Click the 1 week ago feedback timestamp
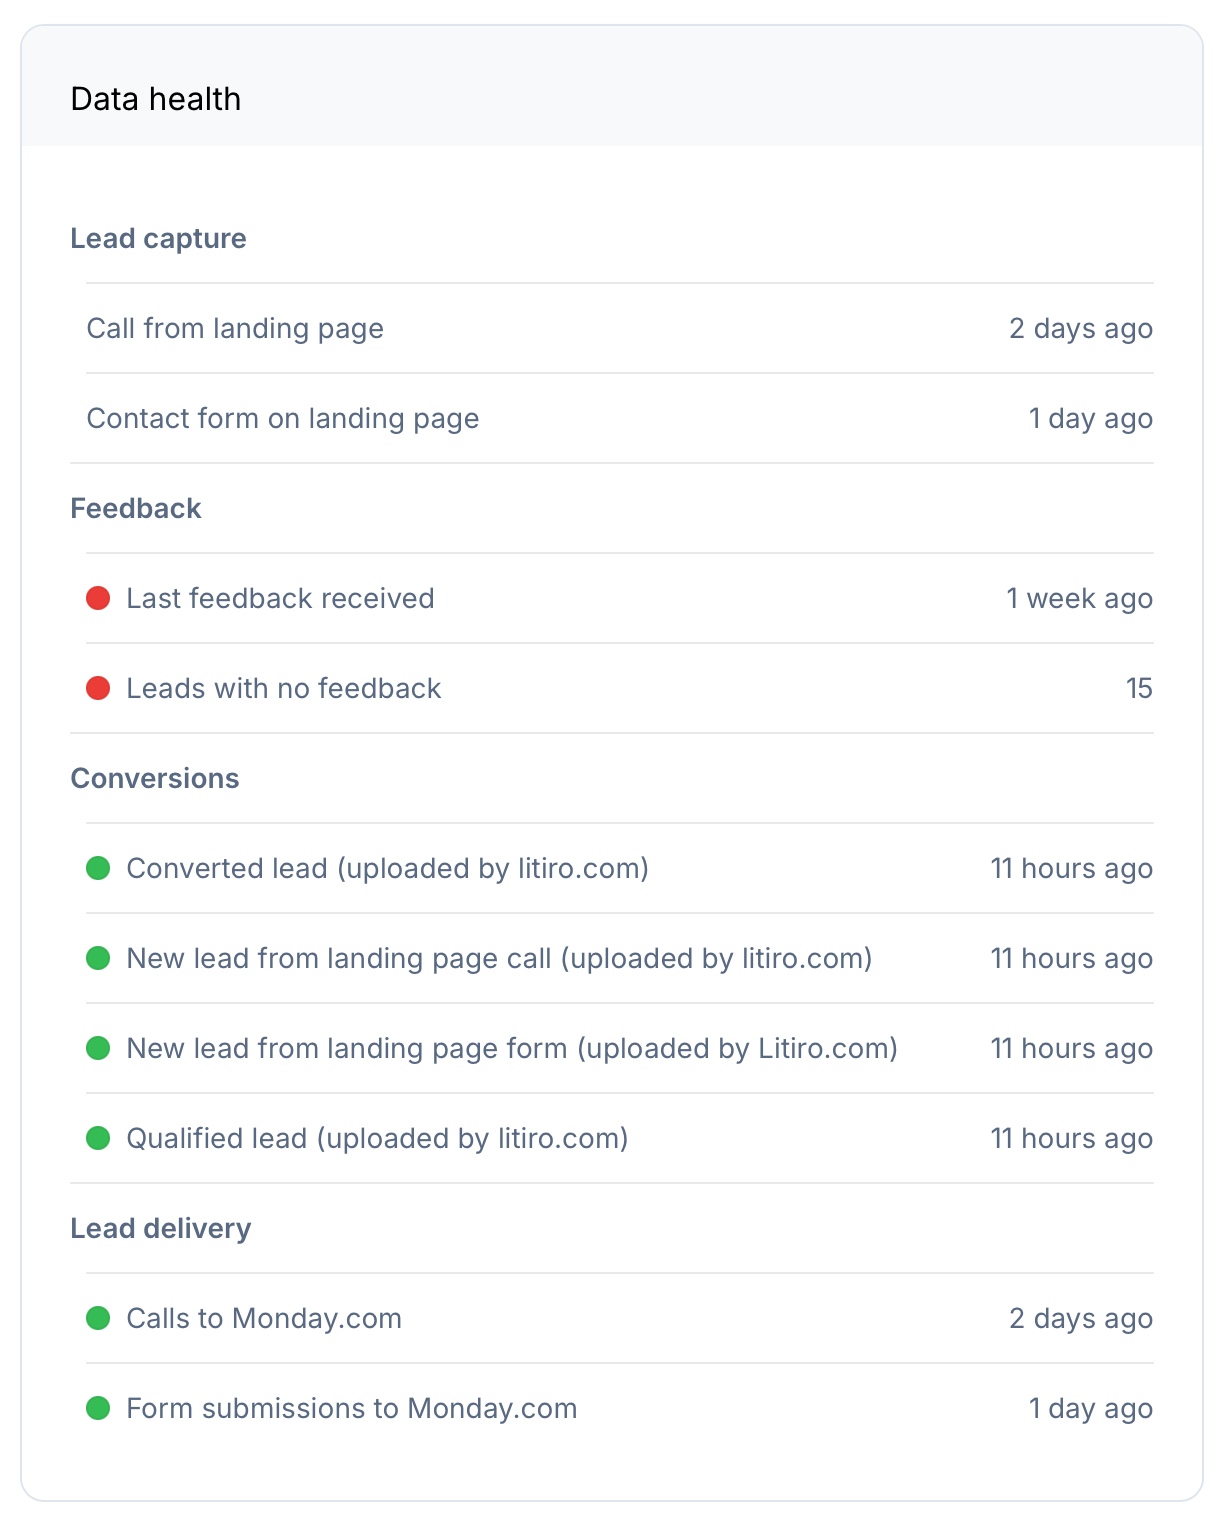The image size is (1222, 1518). click(1079, 598)
